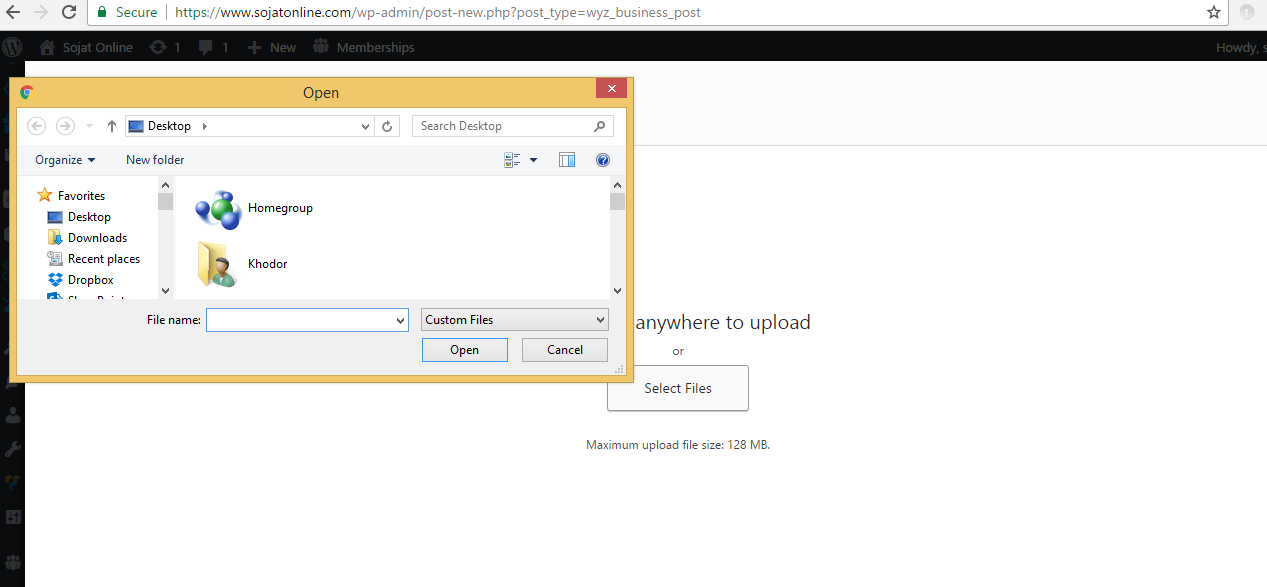Toggle the preview pane in the dialog

tap(567, 160)
